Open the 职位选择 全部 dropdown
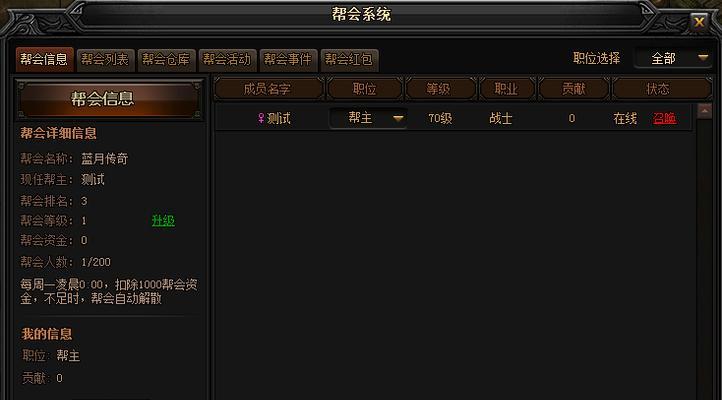 [x=674, y=58]
